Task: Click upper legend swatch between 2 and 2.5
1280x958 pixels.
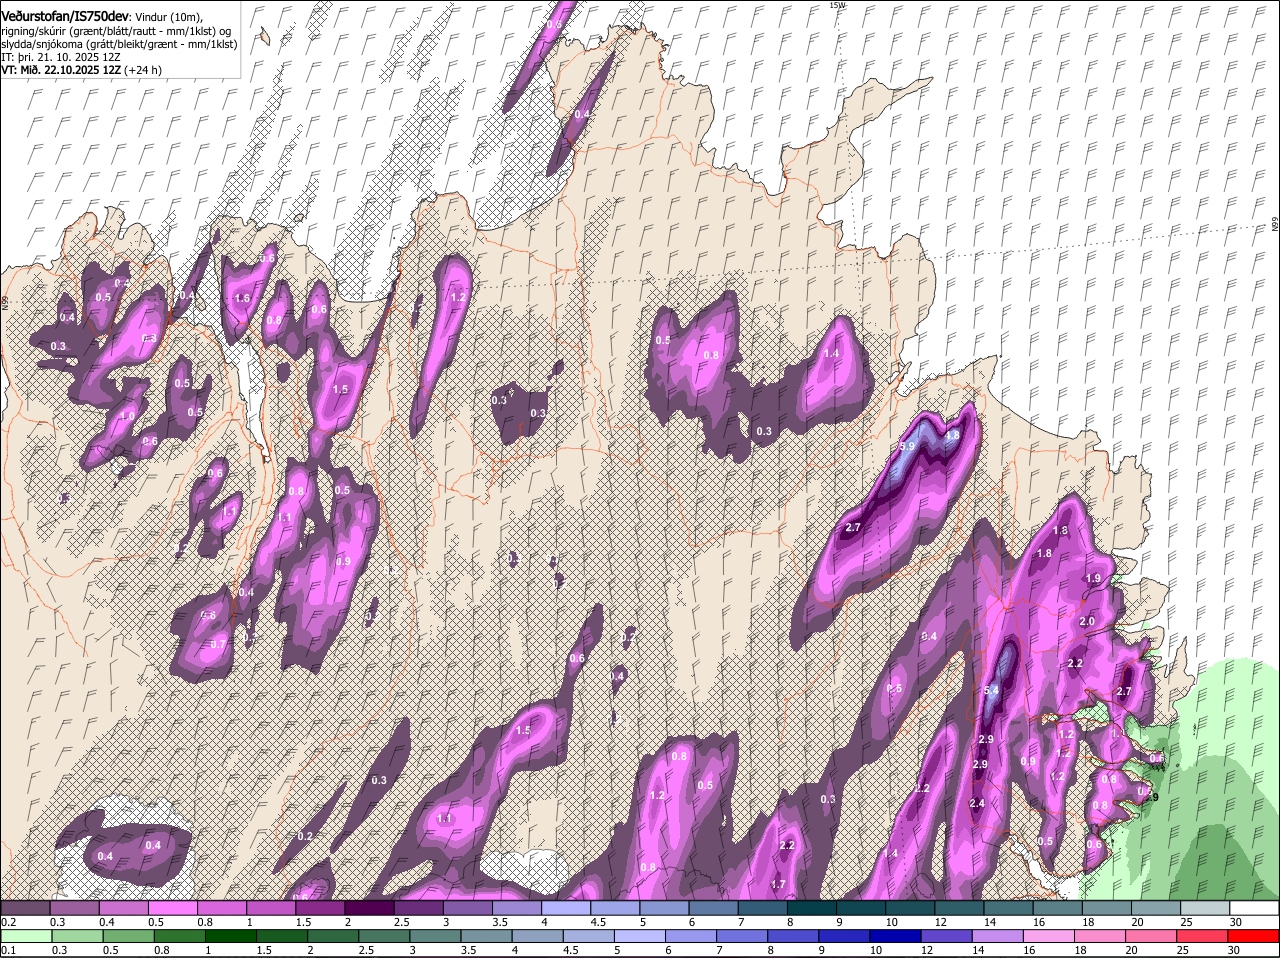Action: pyautogui.click(x=368, y=908)
